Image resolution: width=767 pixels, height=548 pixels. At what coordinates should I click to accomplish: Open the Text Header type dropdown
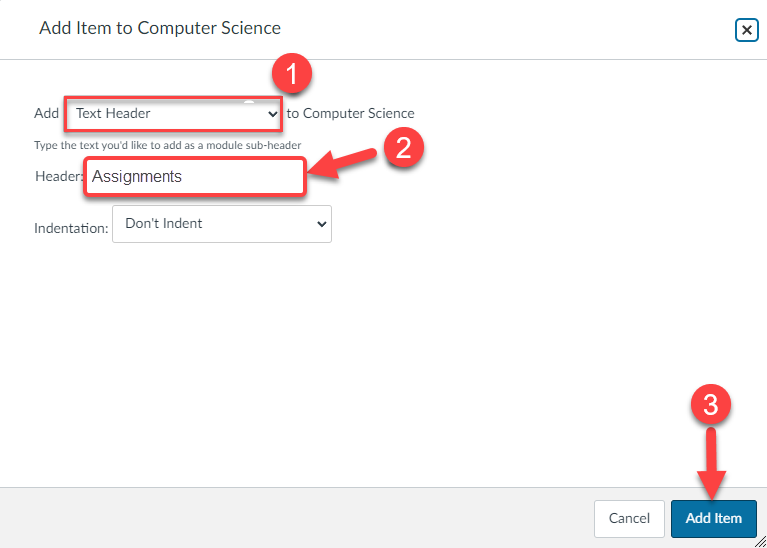coord(172,114)
